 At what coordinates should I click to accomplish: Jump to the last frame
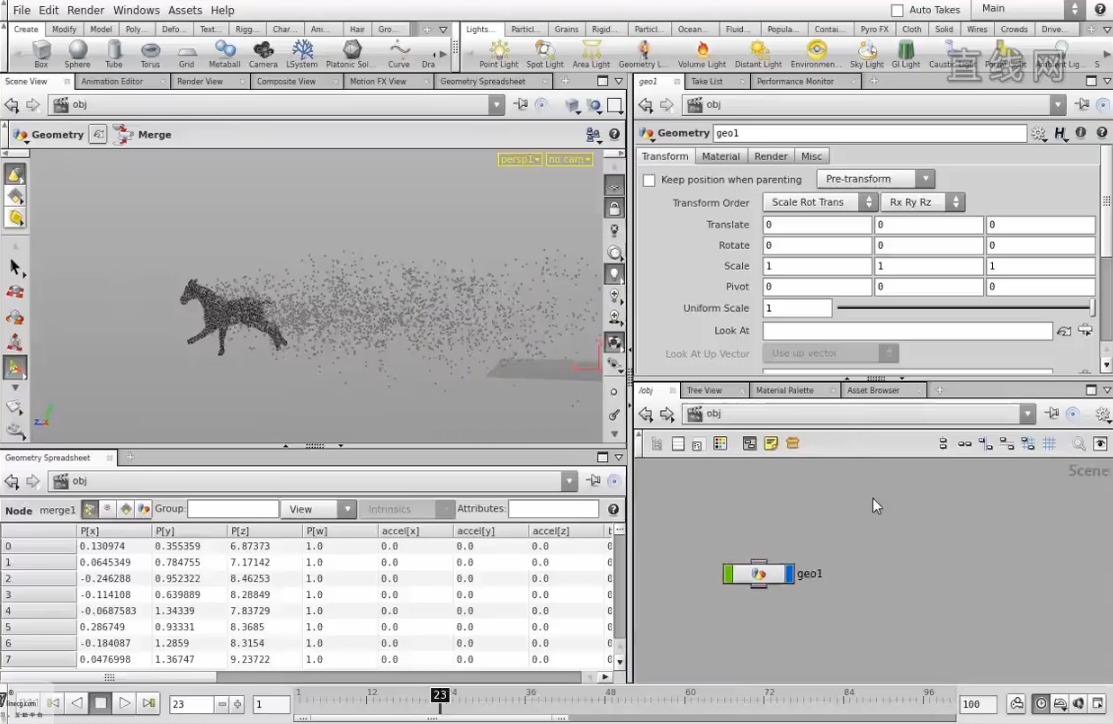pos(148,703)
